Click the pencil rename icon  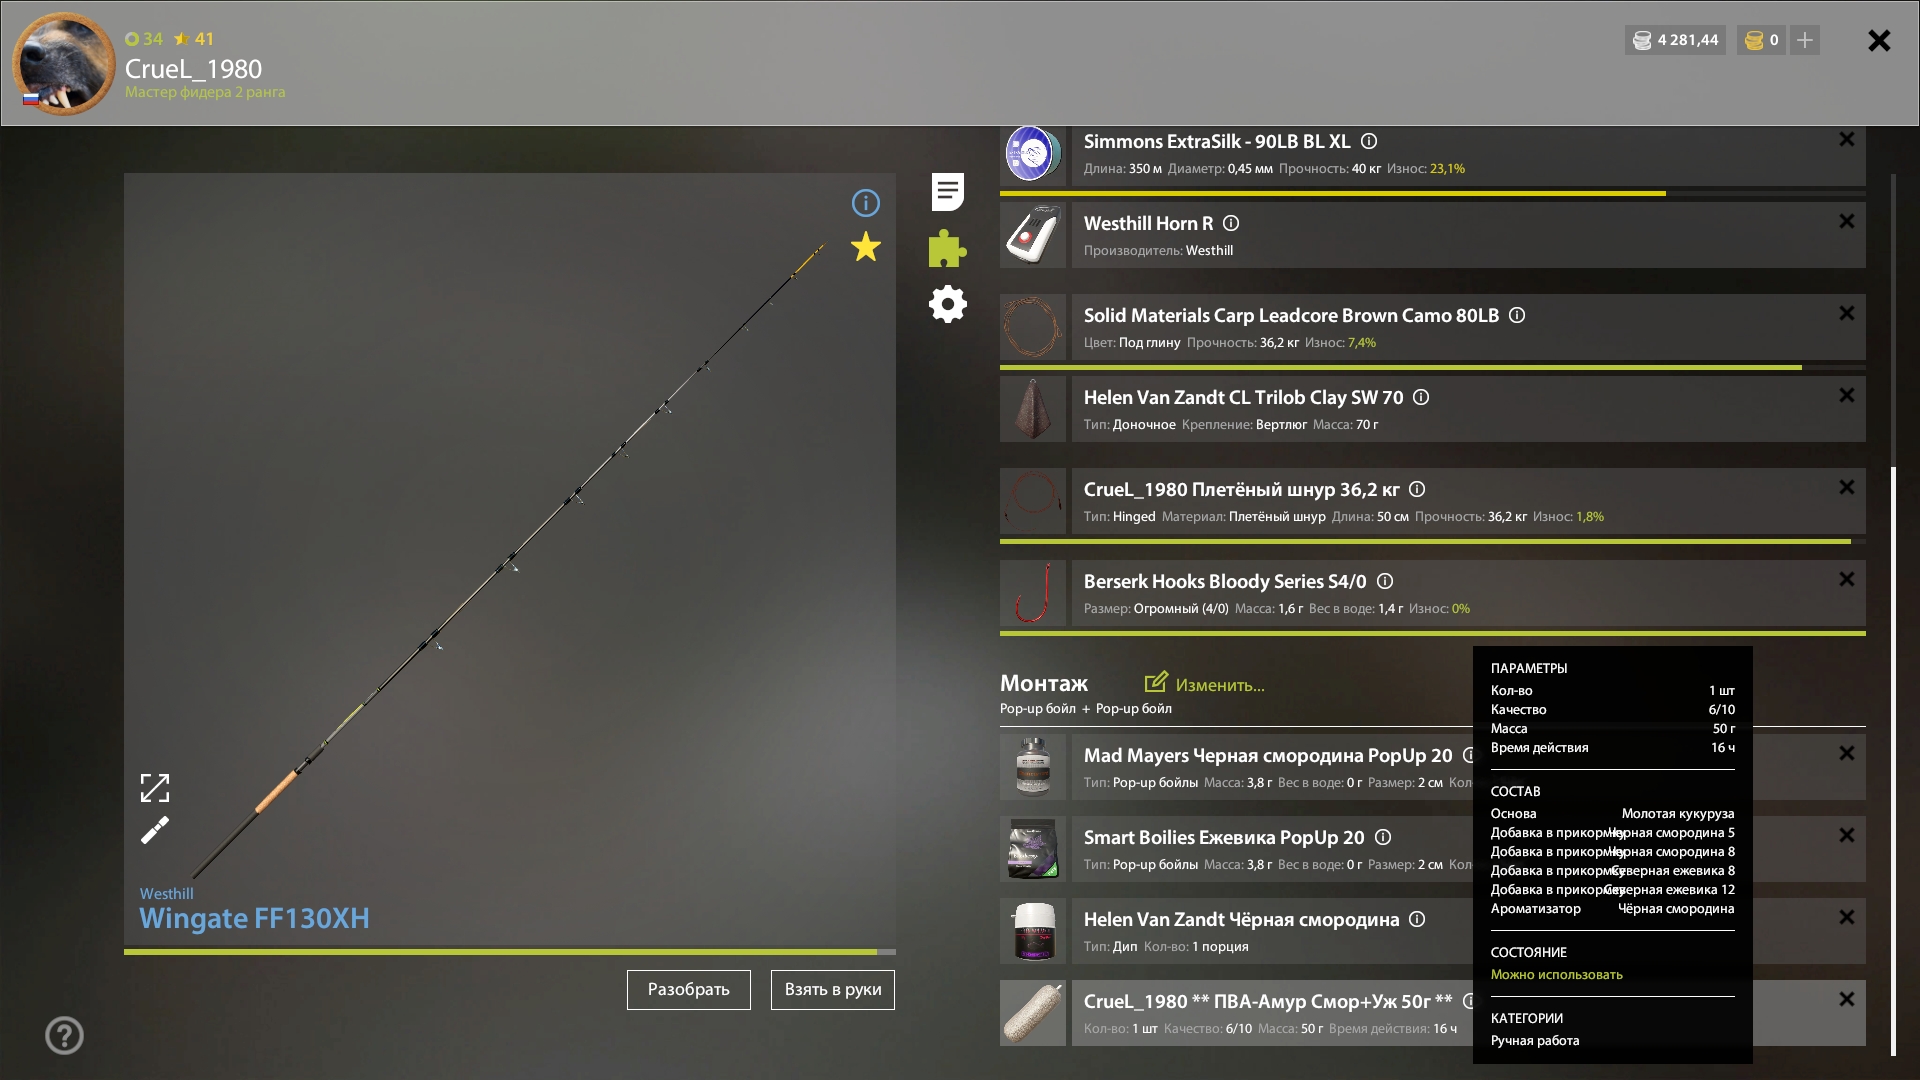coord(155,830)
